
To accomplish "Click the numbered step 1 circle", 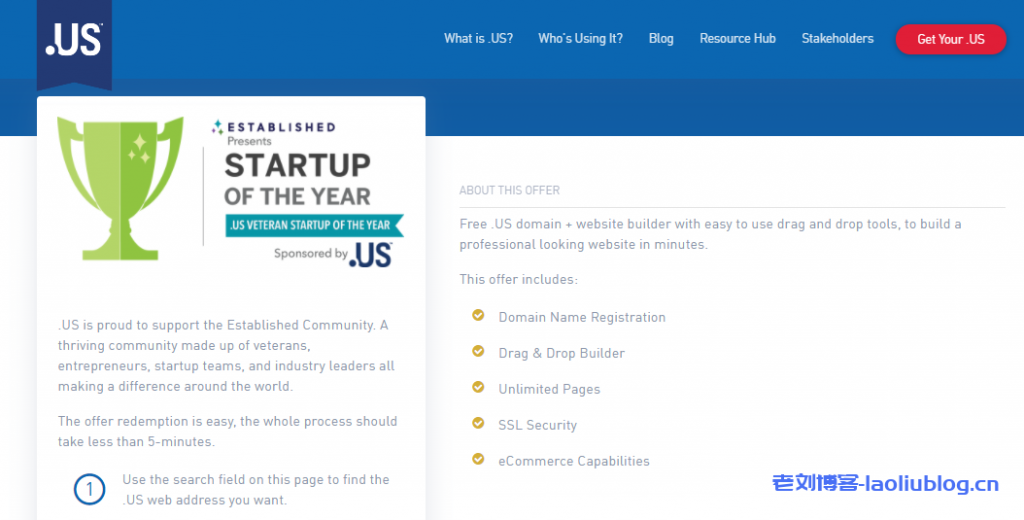I will [x=89, y=490].
